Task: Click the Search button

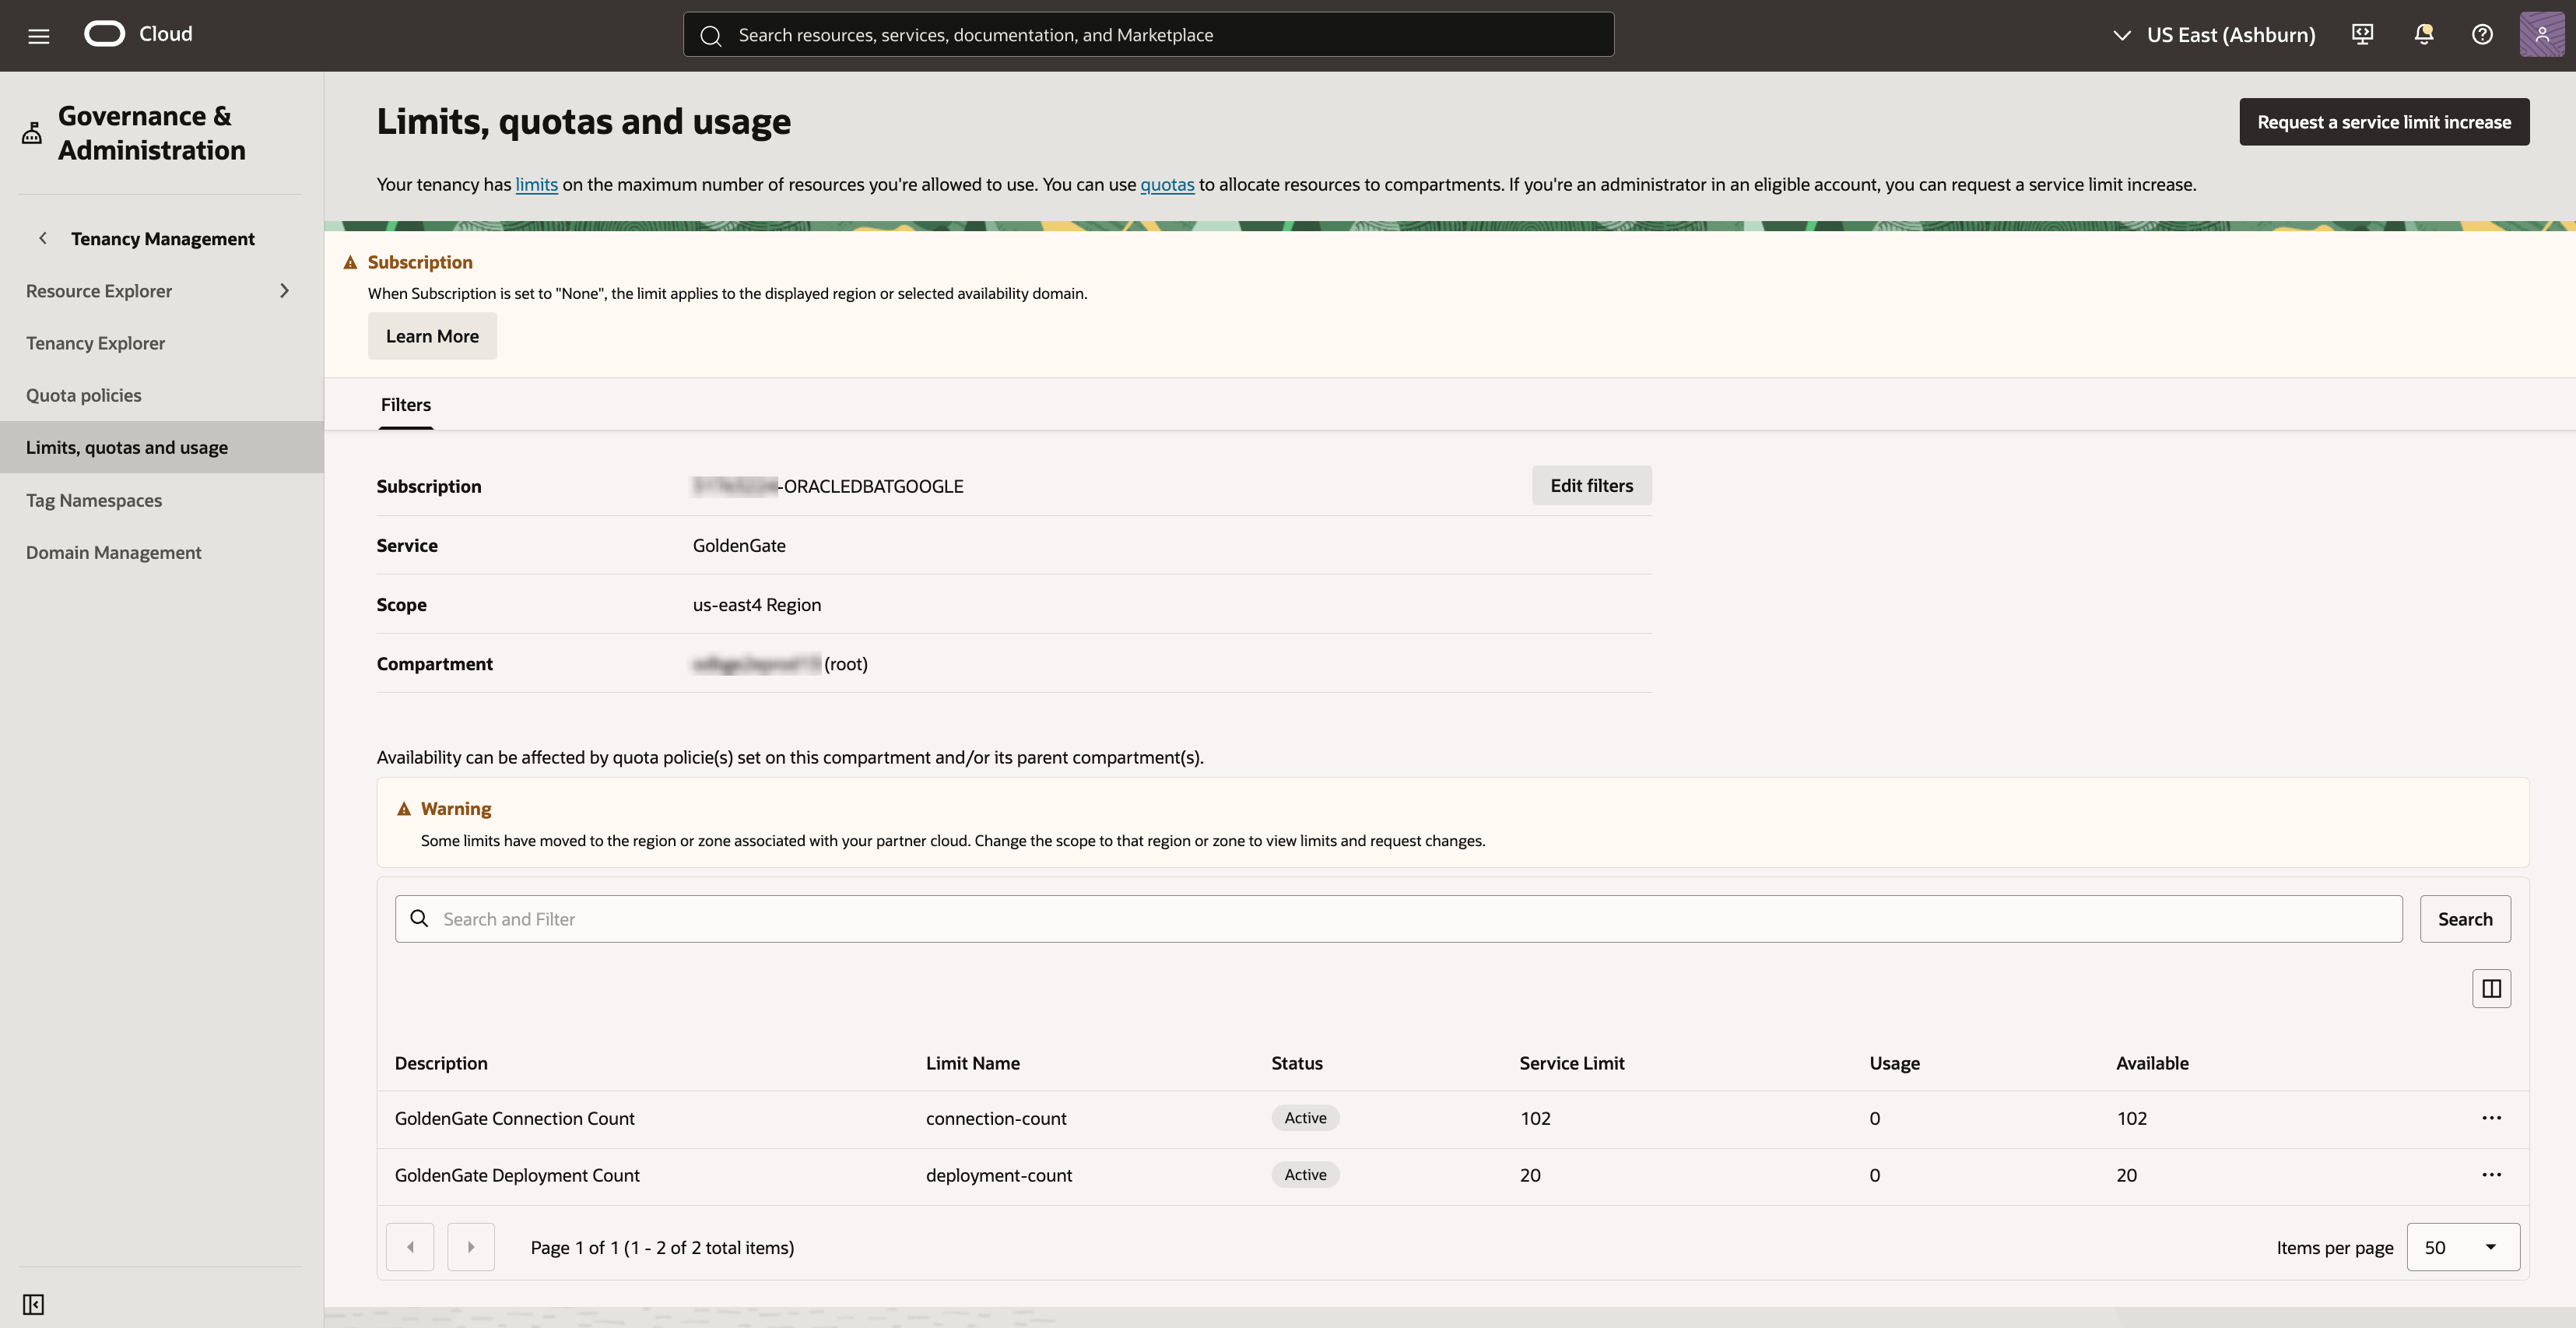Action: pyautogui.click(x=2465, y=918)
